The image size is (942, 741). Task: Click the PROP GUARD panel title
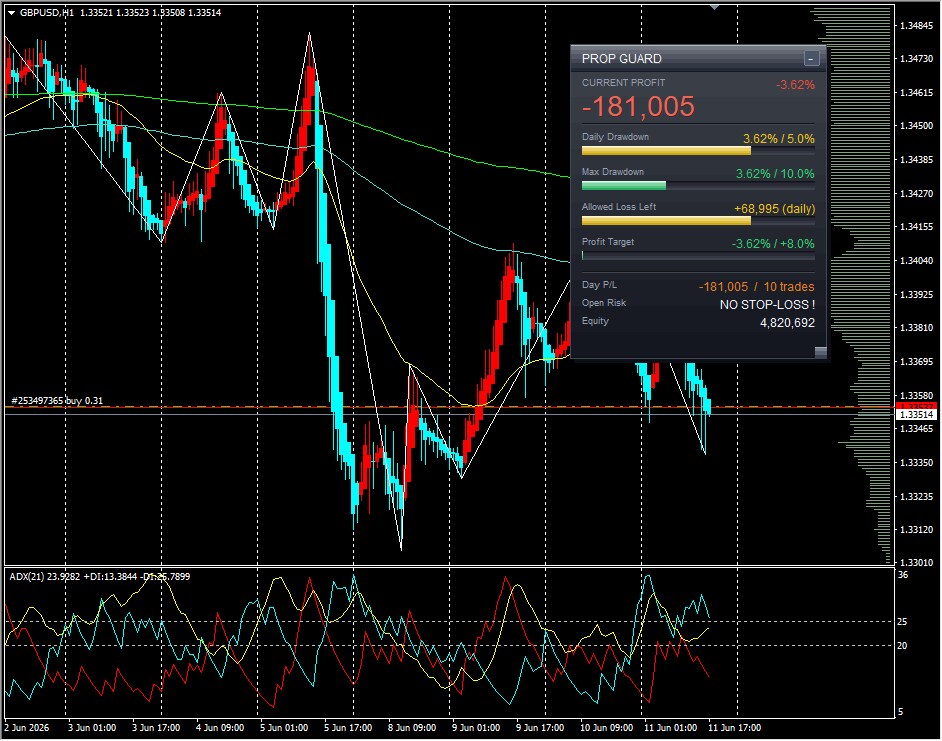tap(621, 59)
